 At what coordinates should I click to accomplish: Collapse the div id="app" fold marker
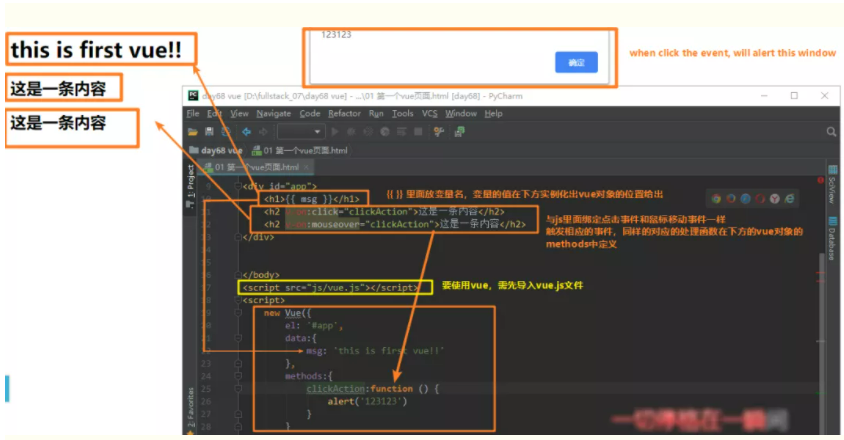238,186
